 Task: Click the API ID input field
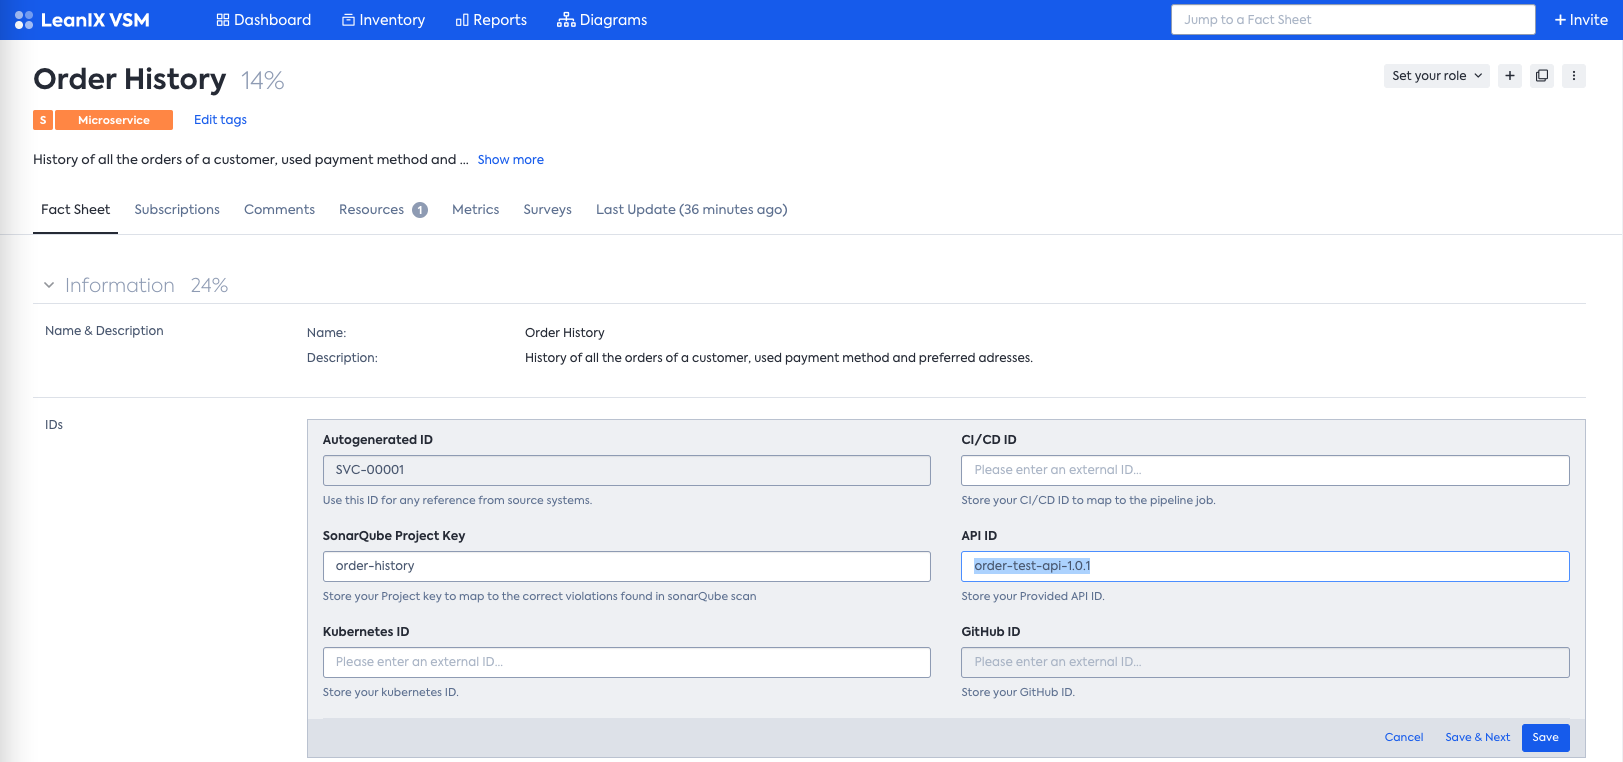pyautogui.click(x=1265, y=566)
